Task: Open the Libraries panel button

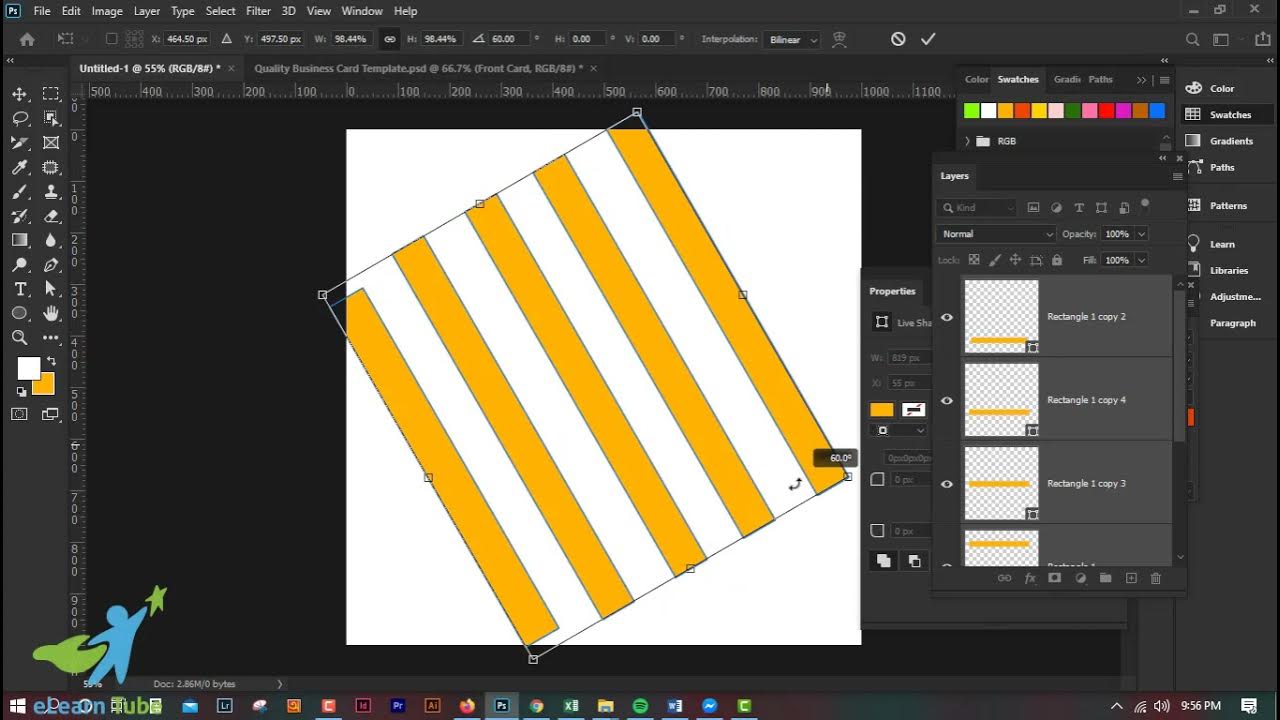Action: coord(1218,270)
